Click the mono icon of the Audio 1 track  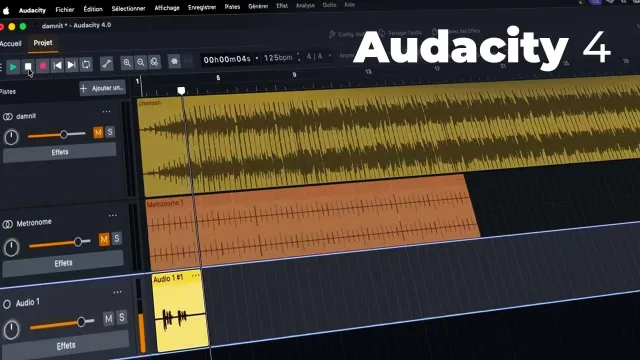(x=7, y=304)
